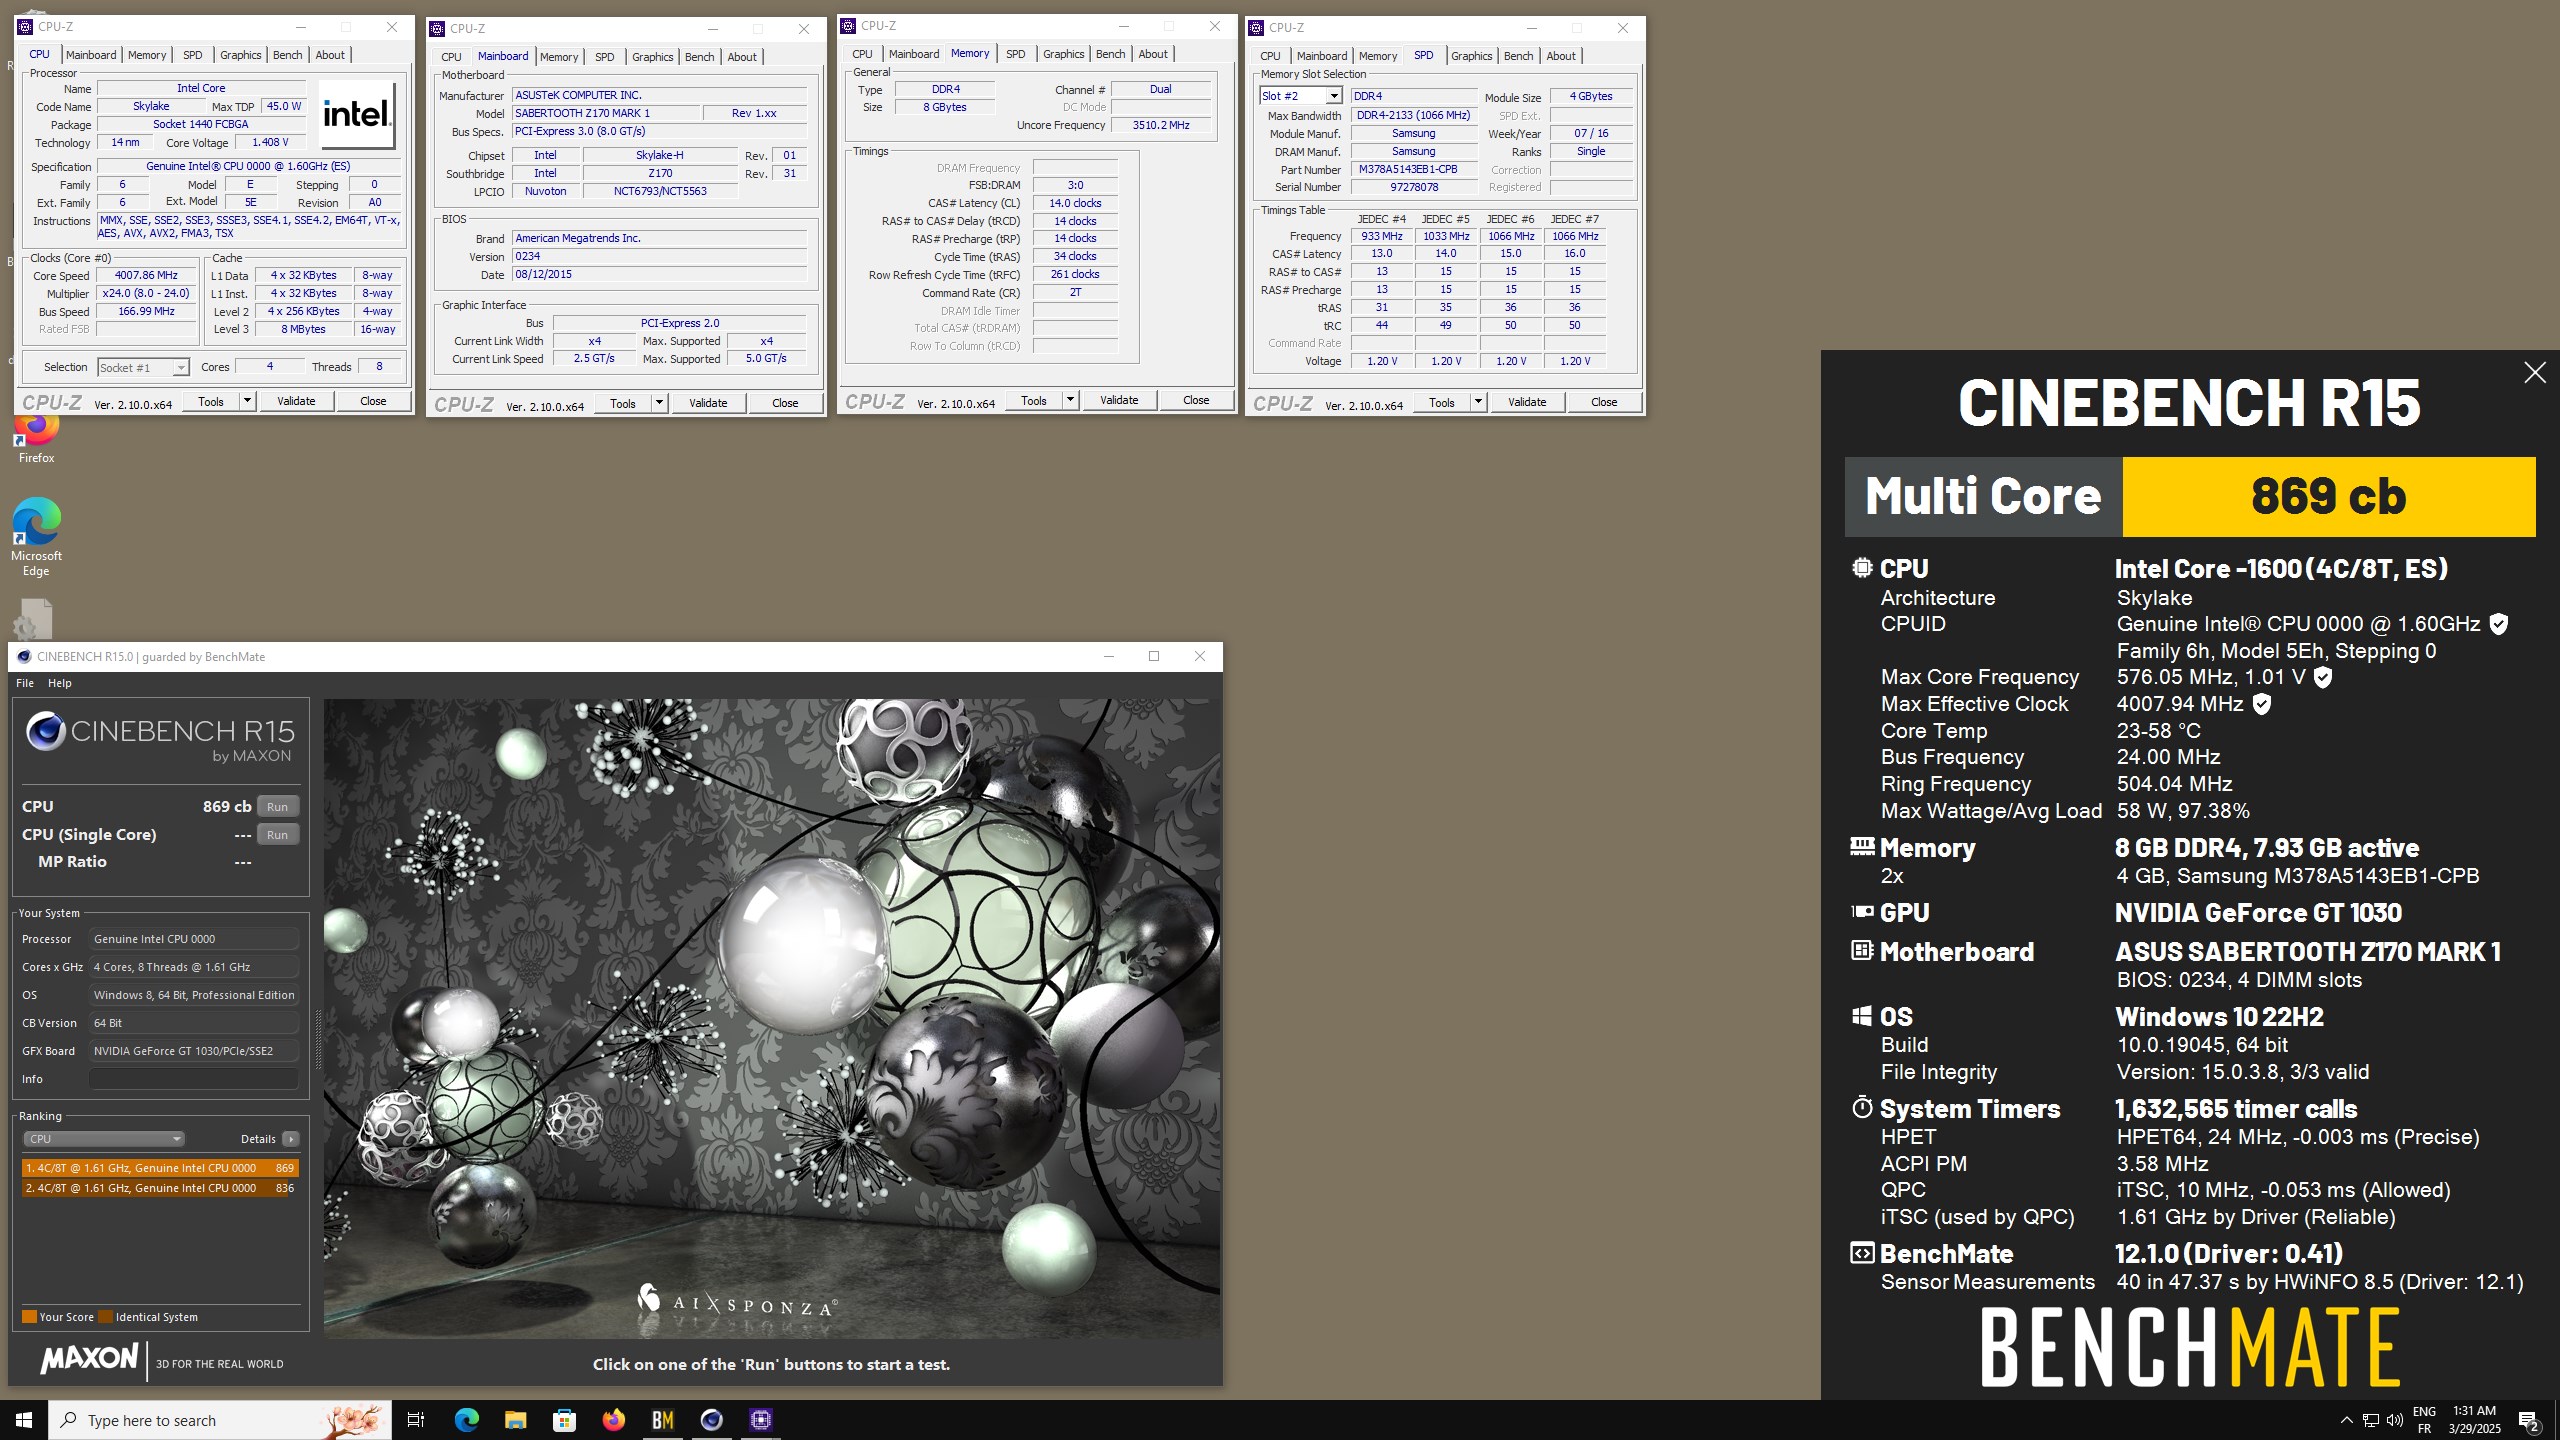2560x1440 pixels.
Task: Open the Firefox desktop shortcut
Action: tap(36, 438)
